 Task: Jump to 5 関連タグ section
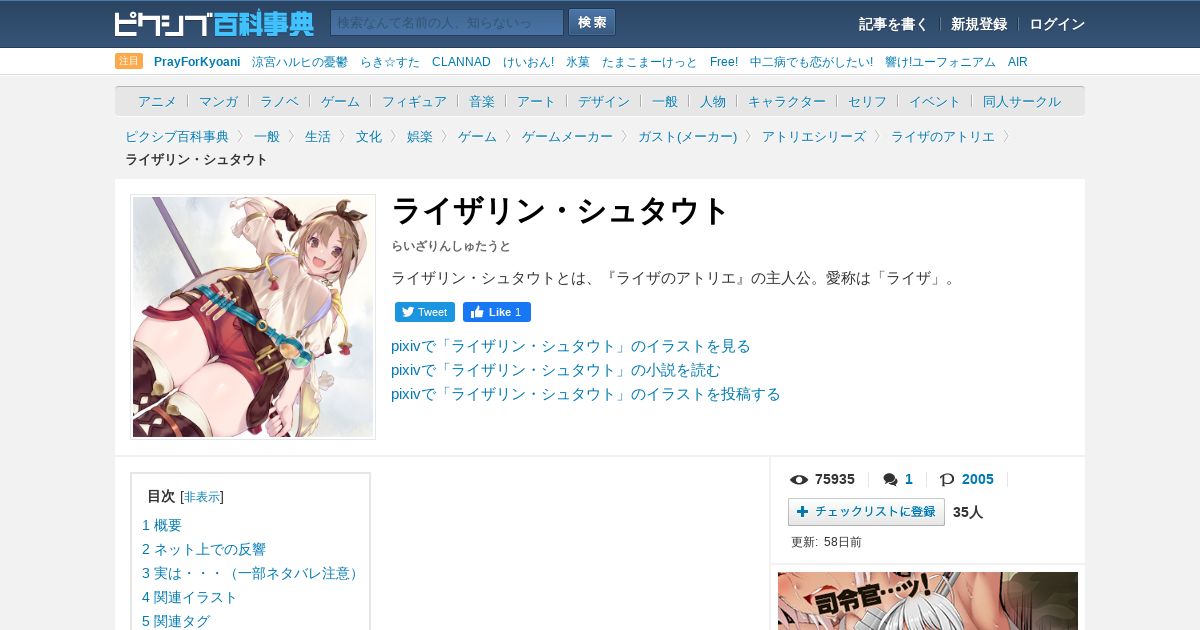[x=176, y=621]
